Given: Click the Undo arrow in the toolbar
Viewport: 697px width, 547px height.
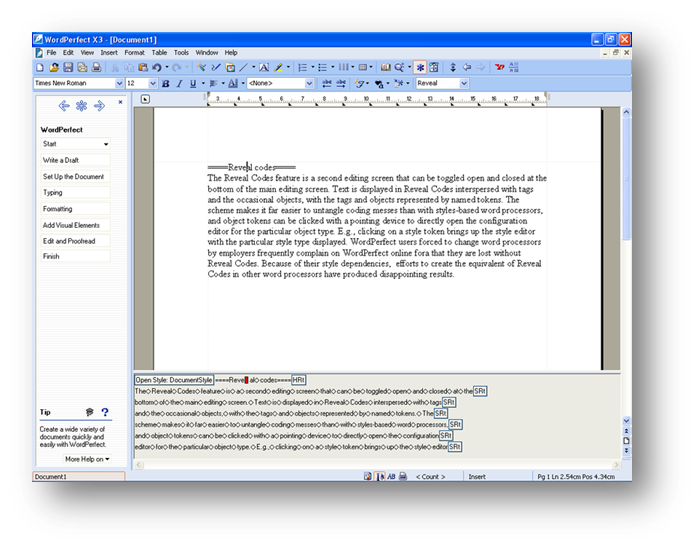Looking at the screenshot, I should [159, 67].
